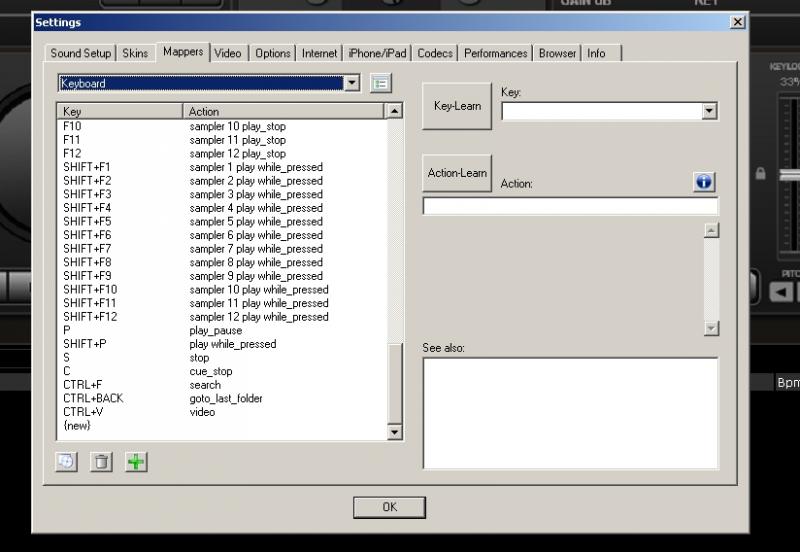Click the reset mapping icon below list
Viewport: 800px width, 552px height.
(x=66, y=461)
